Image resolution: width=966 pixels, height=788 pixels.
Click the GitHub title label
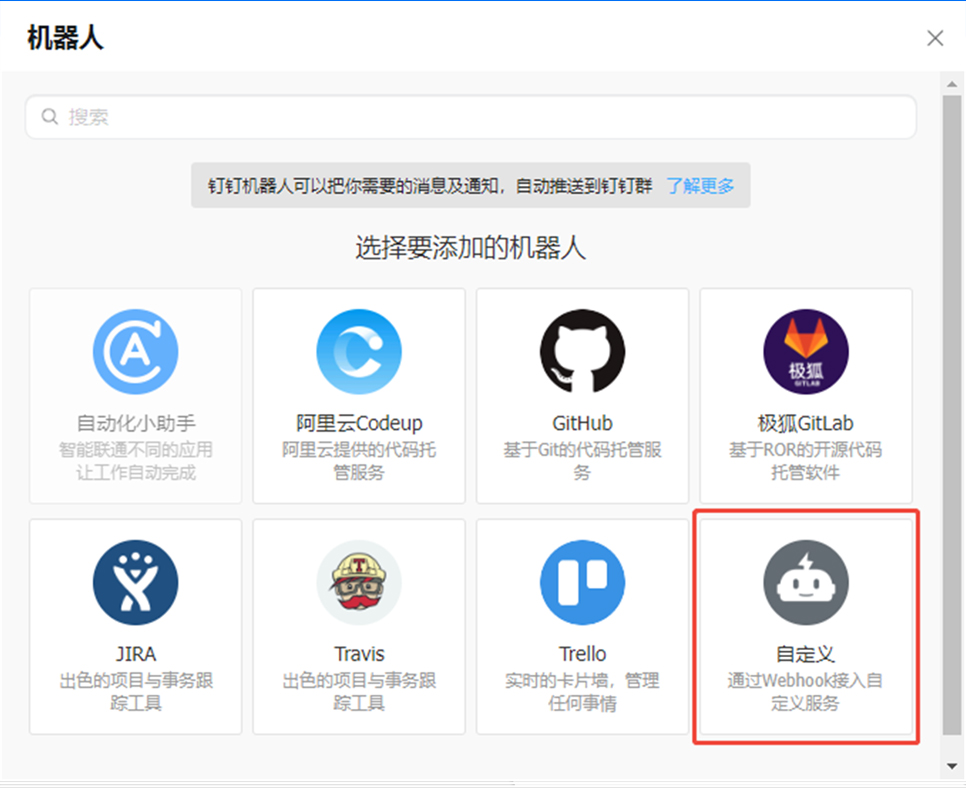(x=582, y=423)
